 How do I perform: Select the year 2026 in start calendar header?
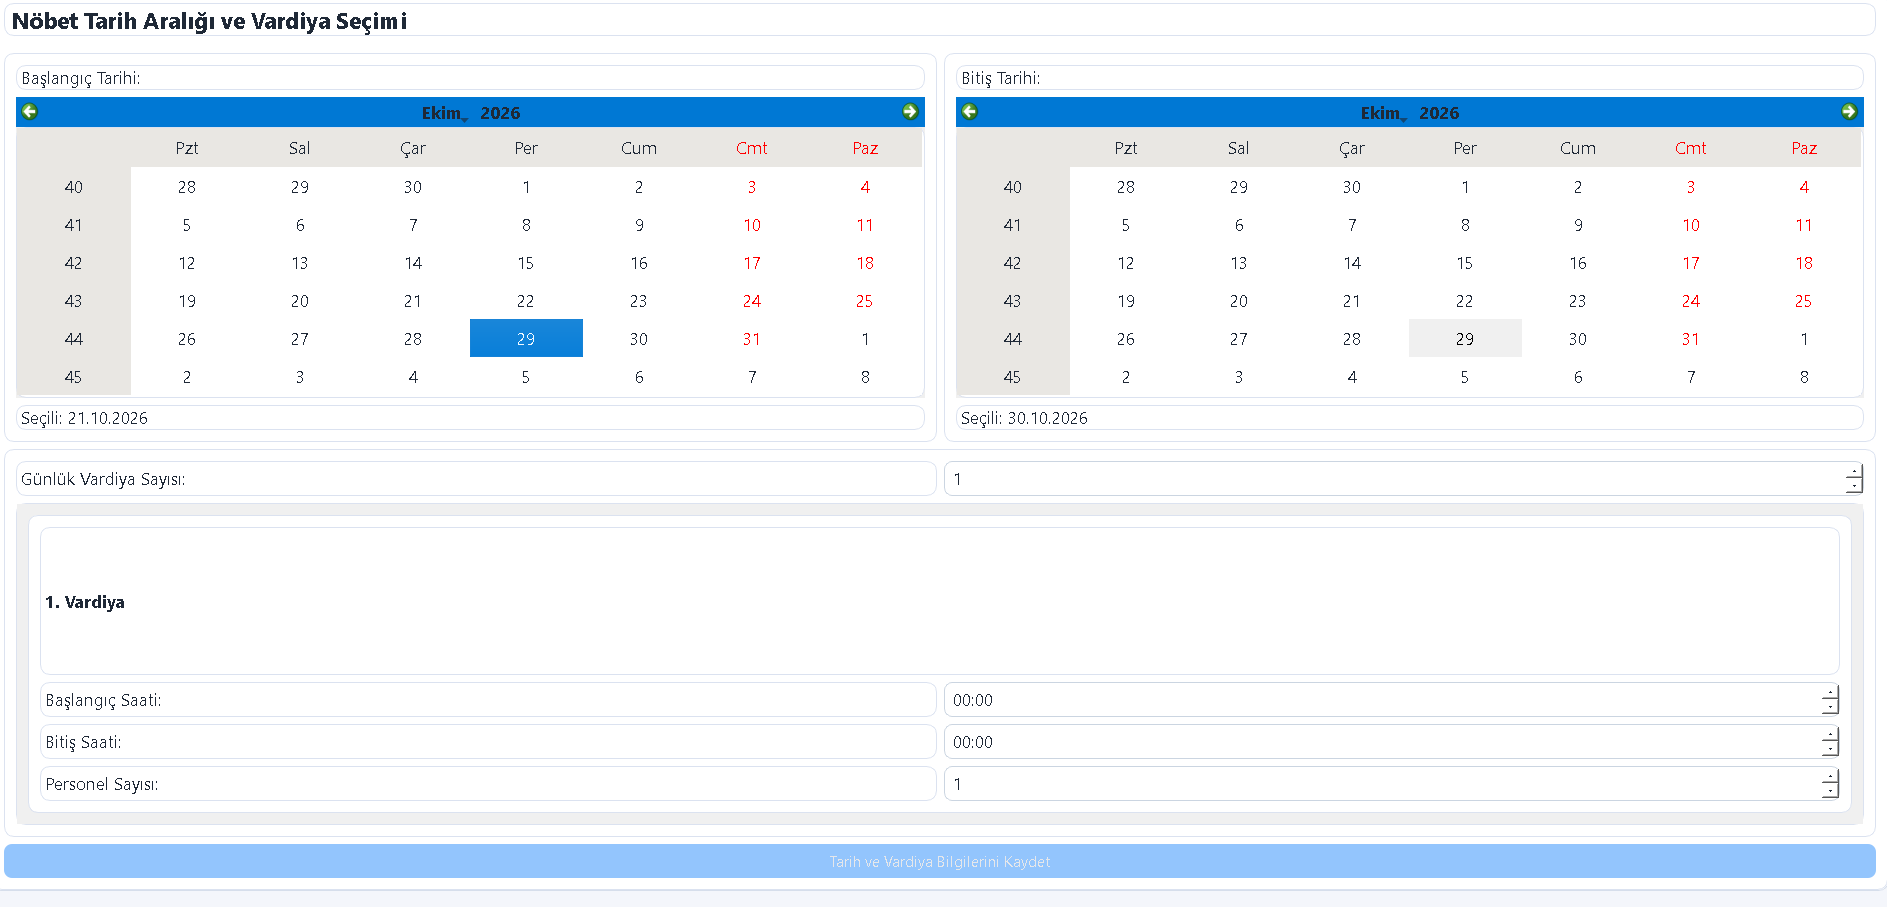pos(500,113)
